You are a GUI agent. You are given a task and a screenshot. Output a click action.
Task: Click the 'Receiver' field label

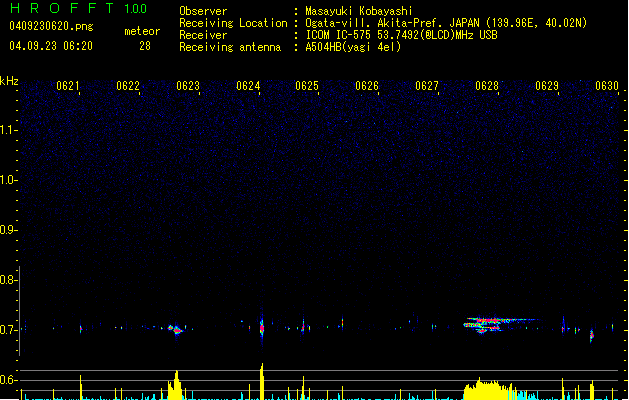(x=203, y=35)
